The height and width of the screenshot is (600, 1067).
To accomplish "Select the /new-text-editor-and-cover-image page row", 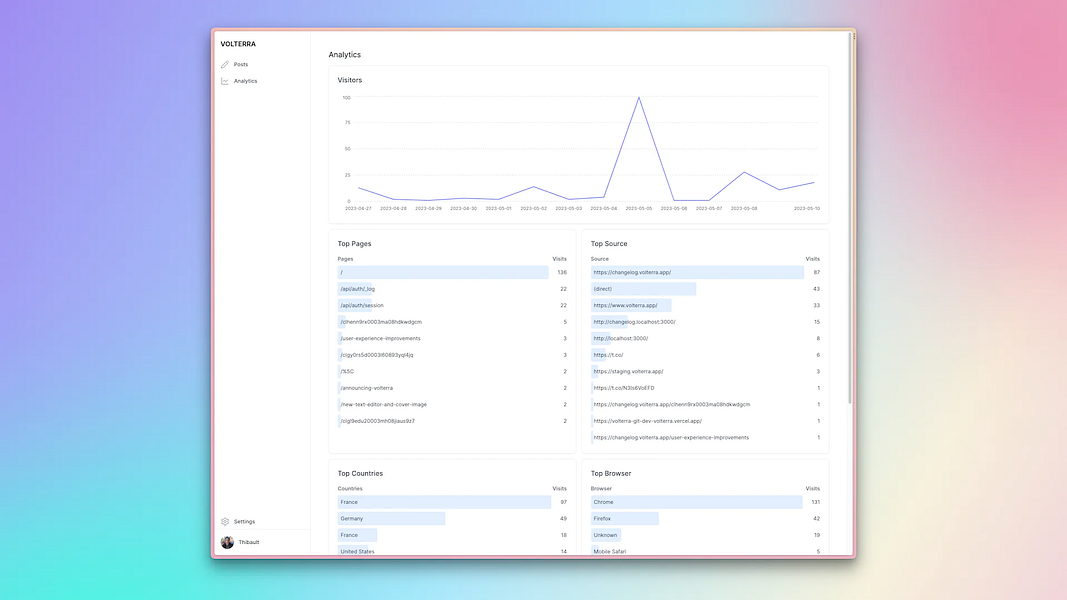I will [x=452, y=404].
